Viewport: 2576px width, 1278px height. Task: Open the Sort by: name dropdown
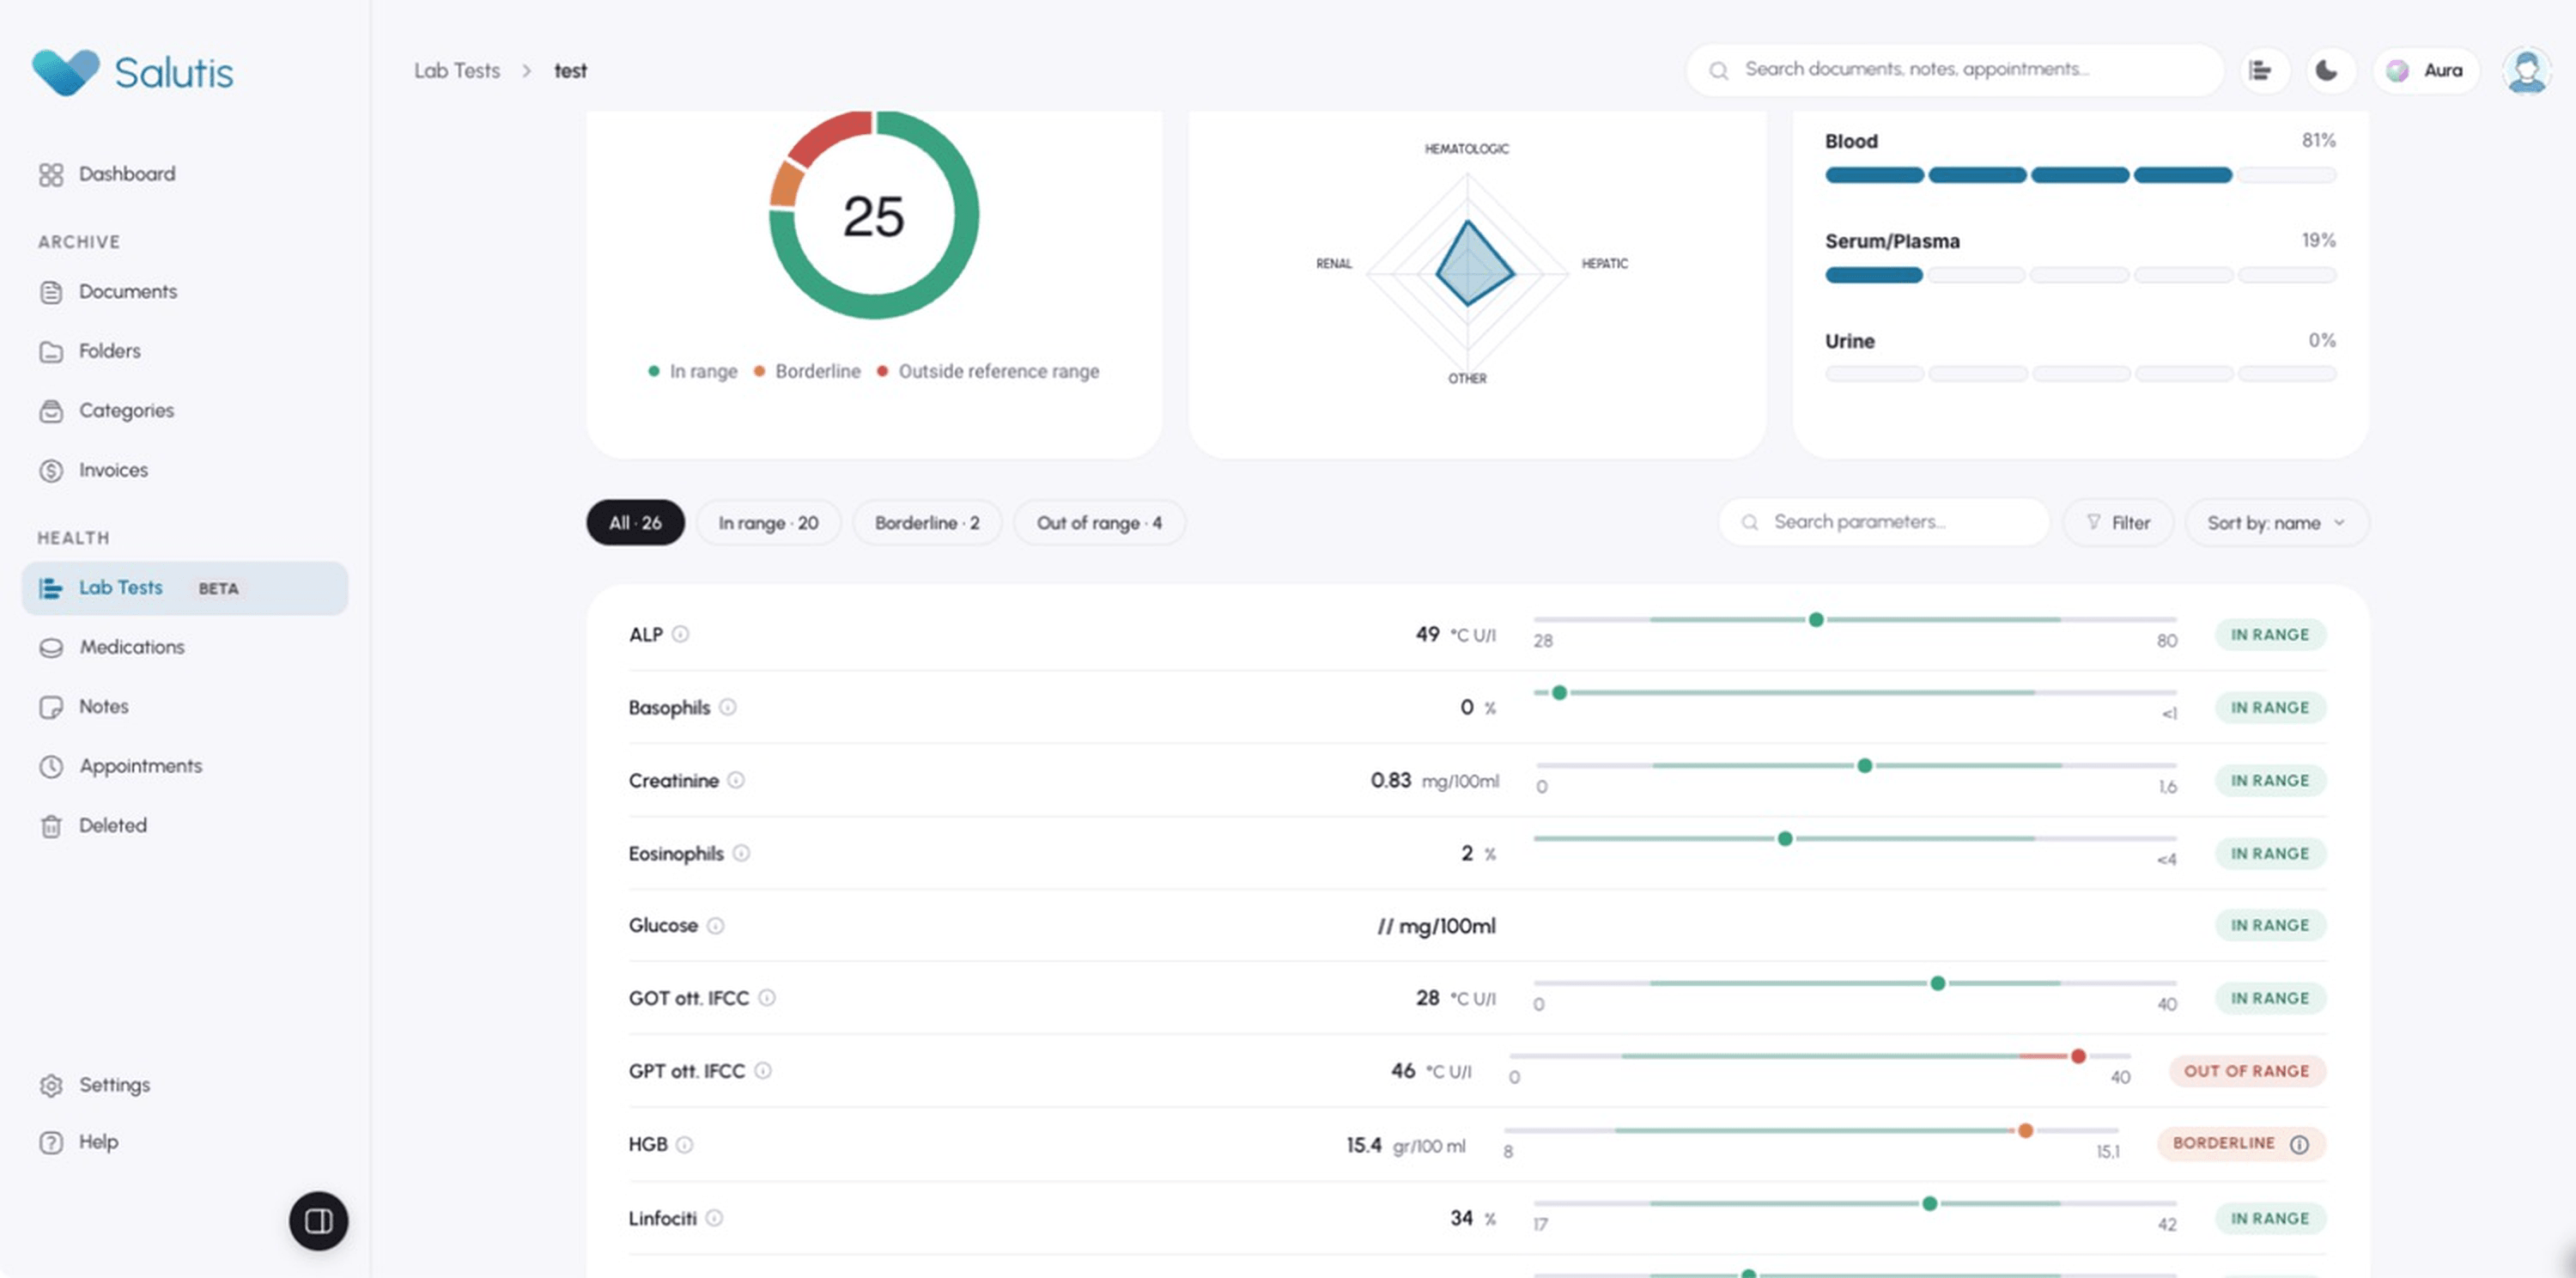[2276, 523]
